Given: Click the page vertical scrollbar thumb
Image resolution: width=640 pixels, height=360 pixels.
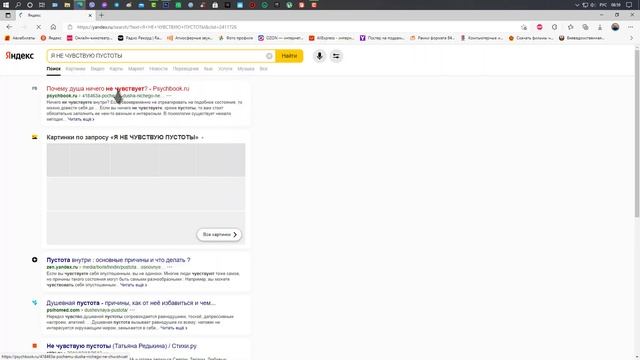Looking at the screenshot, I should [637, 133].
